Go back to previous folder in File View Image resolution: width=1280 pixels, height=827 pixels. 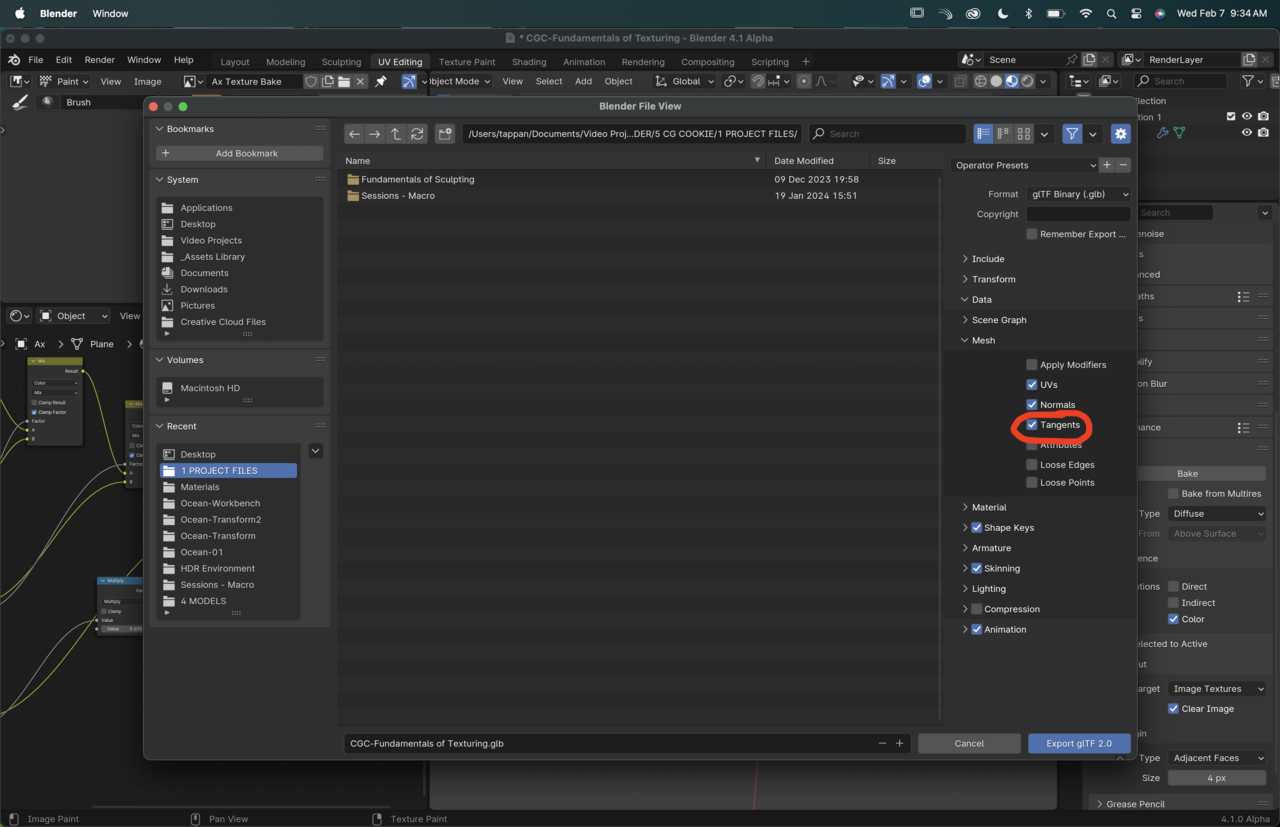point(354,134)
